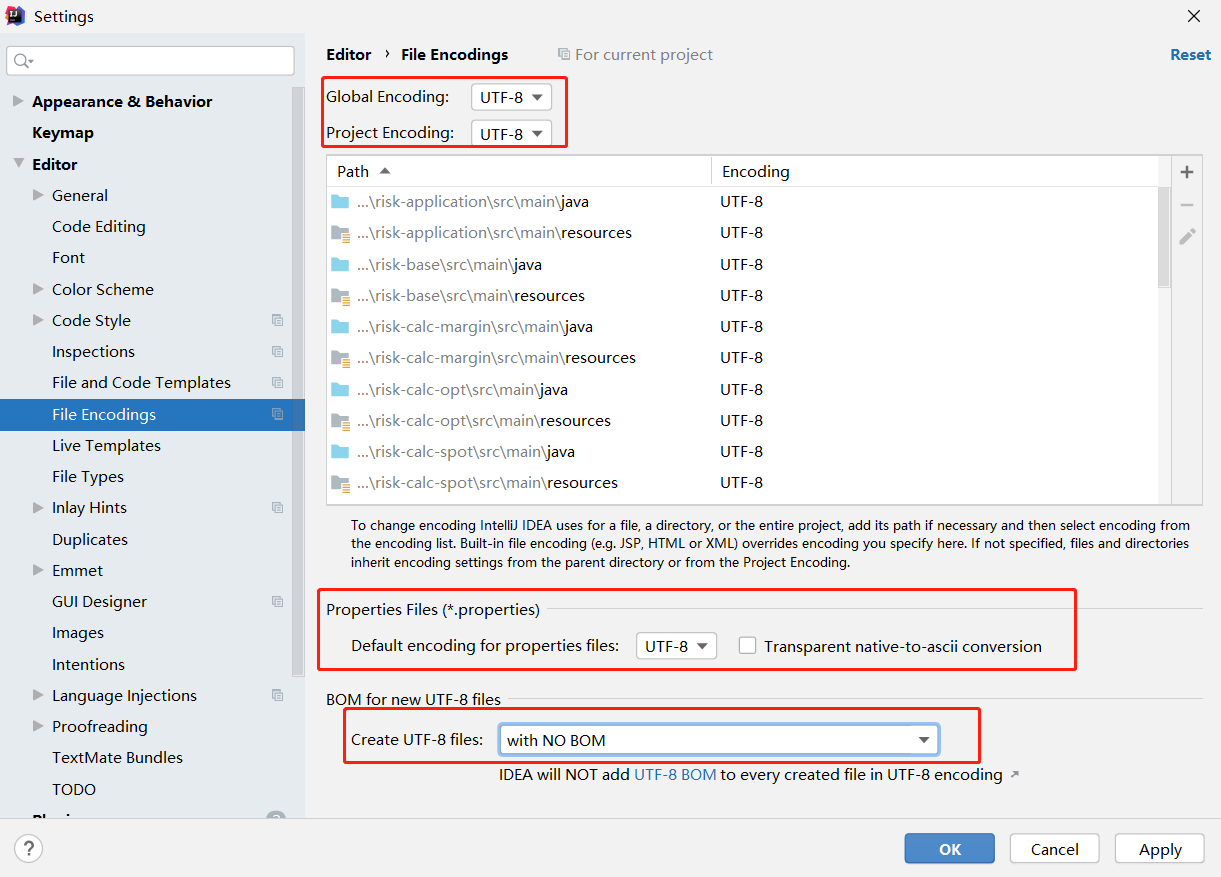Click the project-level icon beside File and Code Templates

(x=277, y=383)
